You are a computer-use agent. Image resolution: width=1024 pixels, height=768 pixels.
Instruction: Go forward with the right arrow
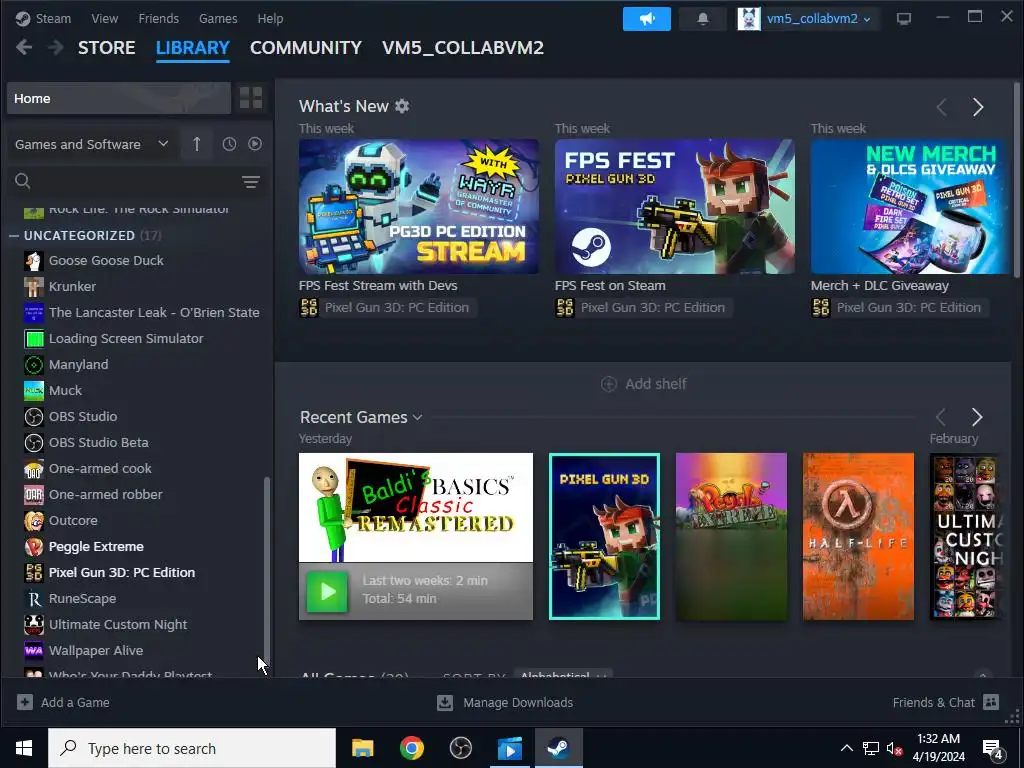point(56,47)
